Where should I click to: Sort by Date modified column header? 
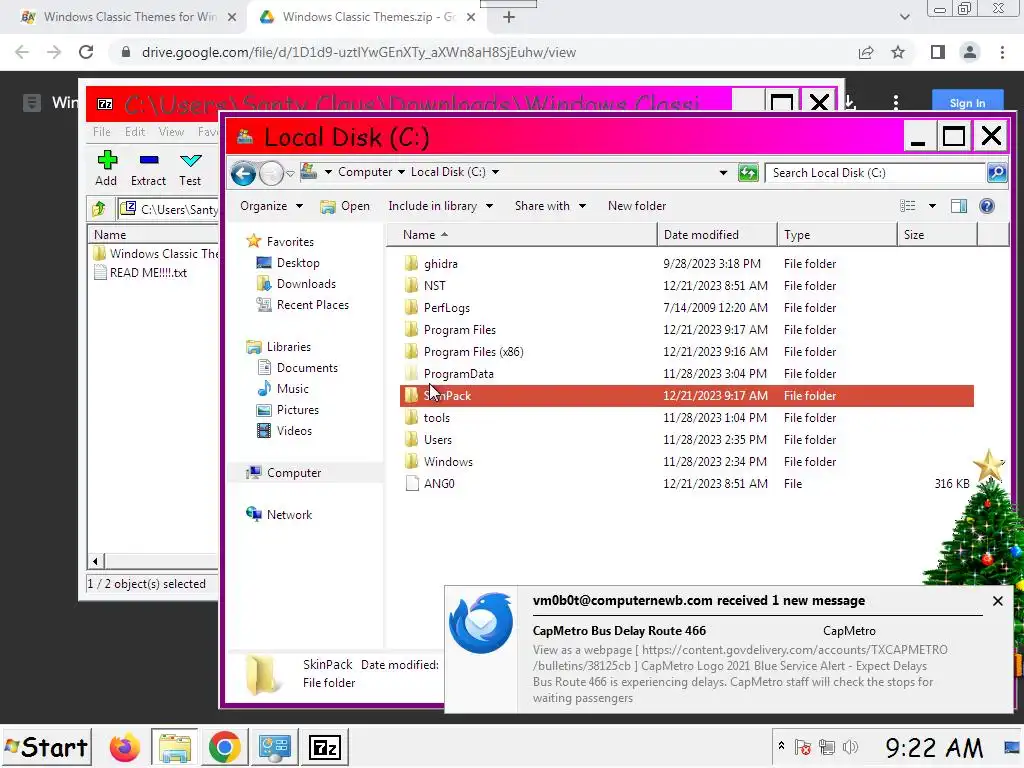tap(716, 235)
